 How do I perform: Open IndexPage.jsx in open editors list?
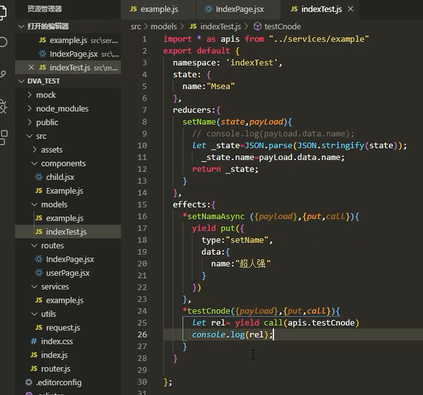click(x=68, y=54)
